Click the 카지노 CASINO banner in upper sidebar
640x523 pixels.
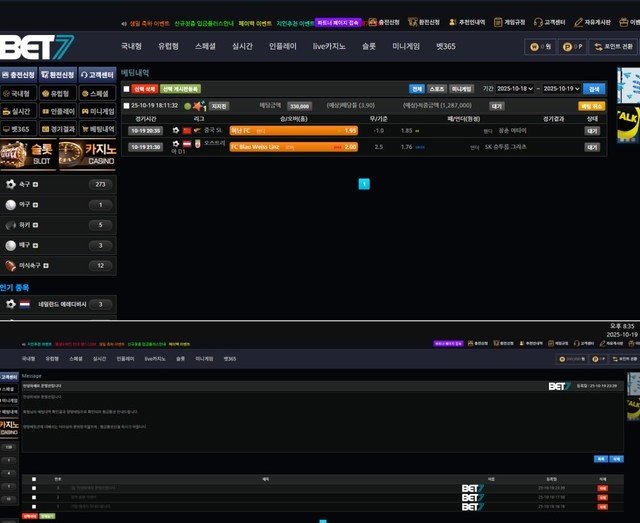[x=87, y=154]
